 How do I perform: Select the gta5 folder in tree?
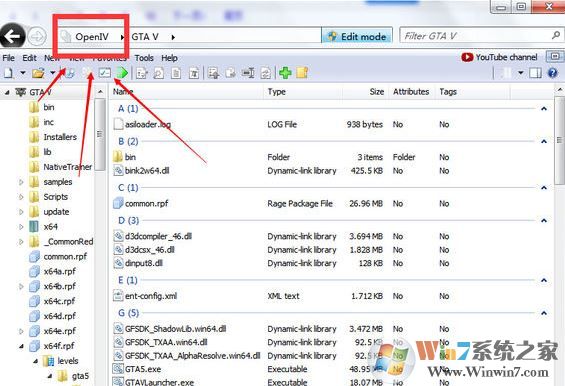tap(80, 376)
